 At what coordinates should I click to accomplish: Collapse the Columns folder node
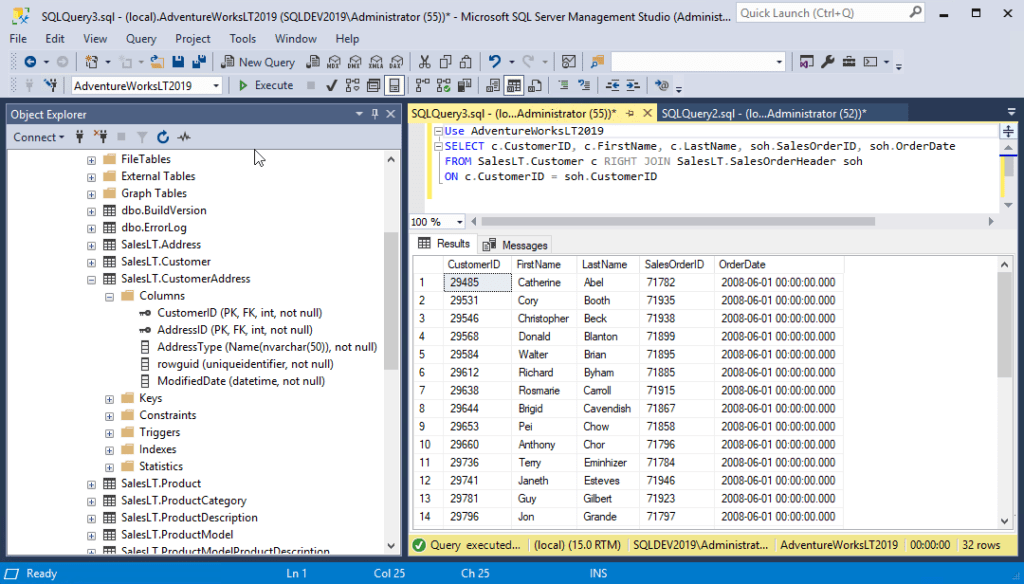tap(110, 297)
